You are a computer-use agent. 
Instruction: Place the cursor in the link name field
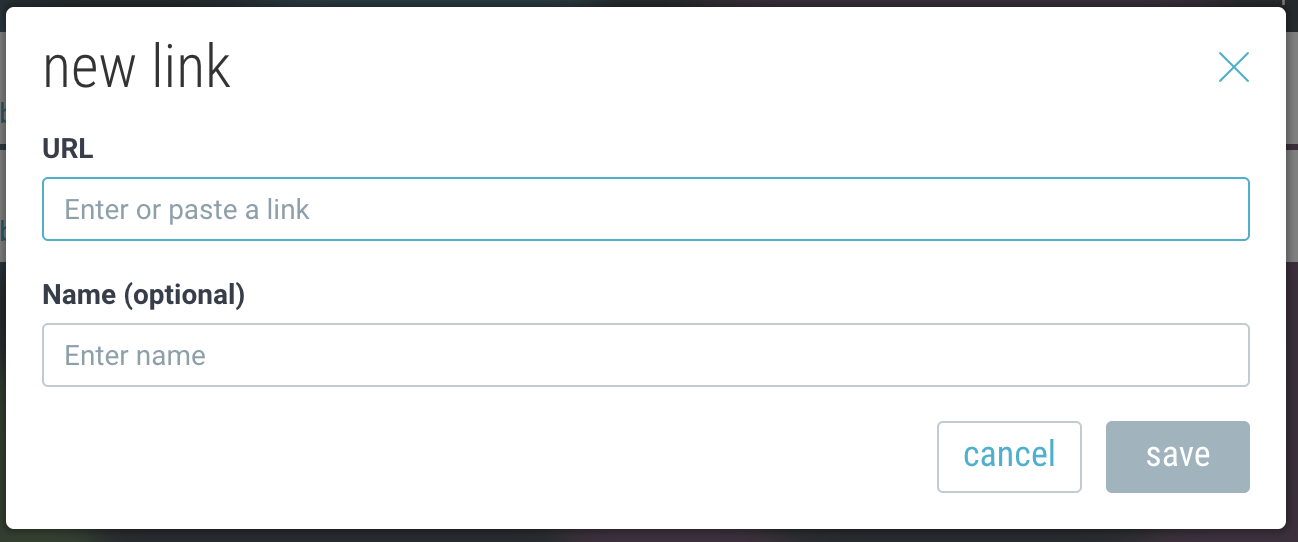click(645, 355)
